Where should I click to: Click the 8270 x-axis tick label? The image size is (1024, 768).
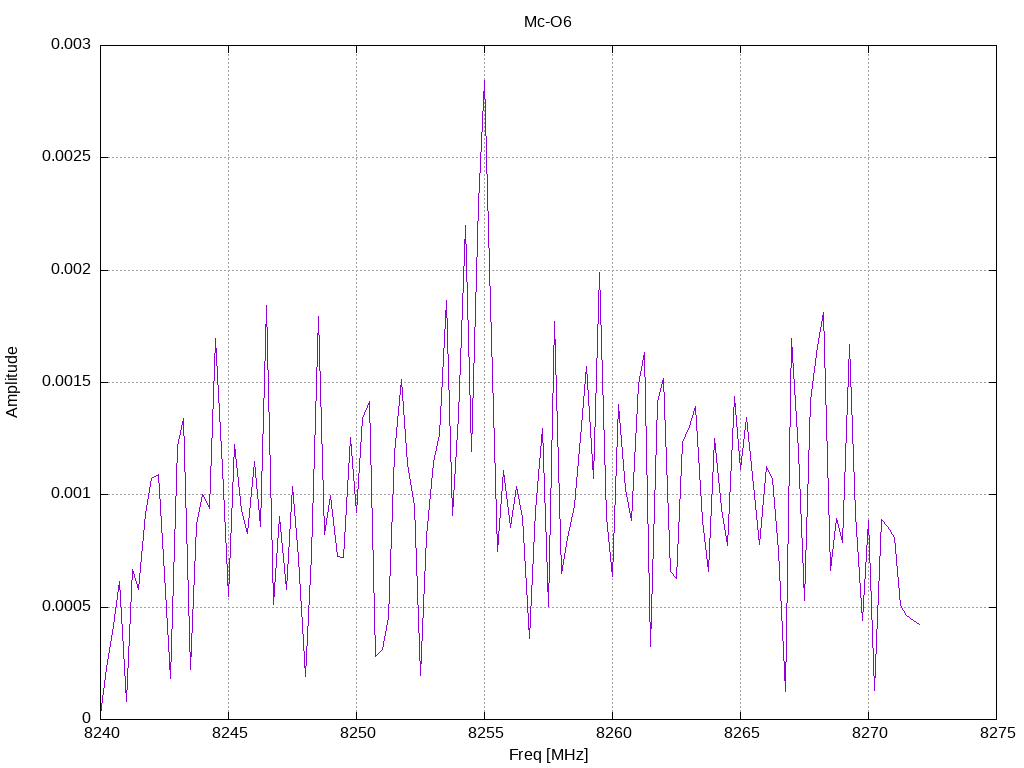pyautogui.click(x=870, y=733)
